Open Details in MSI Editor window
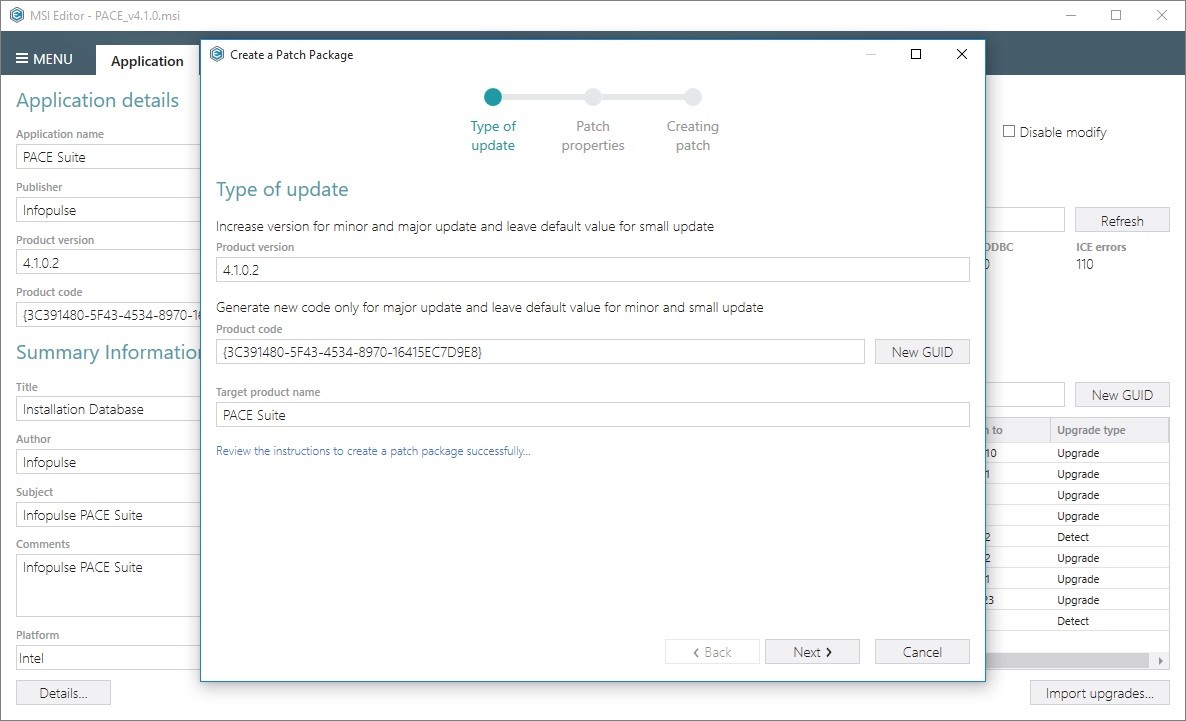This screenshot has height=721, width=1186. pos(64,693)
